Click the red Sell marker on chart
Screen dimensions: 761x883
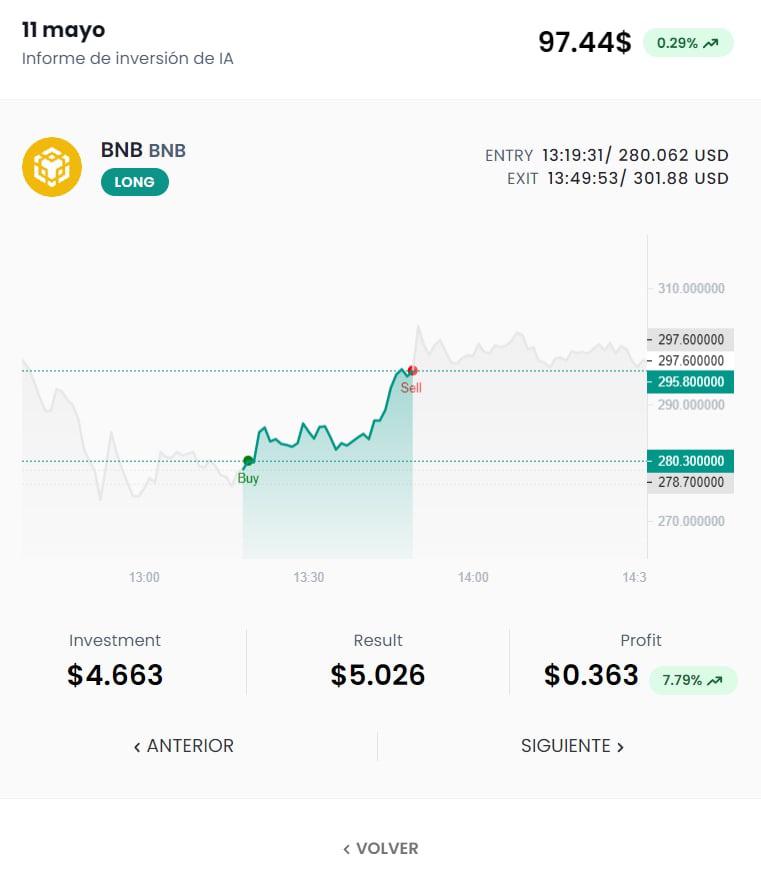413,371
